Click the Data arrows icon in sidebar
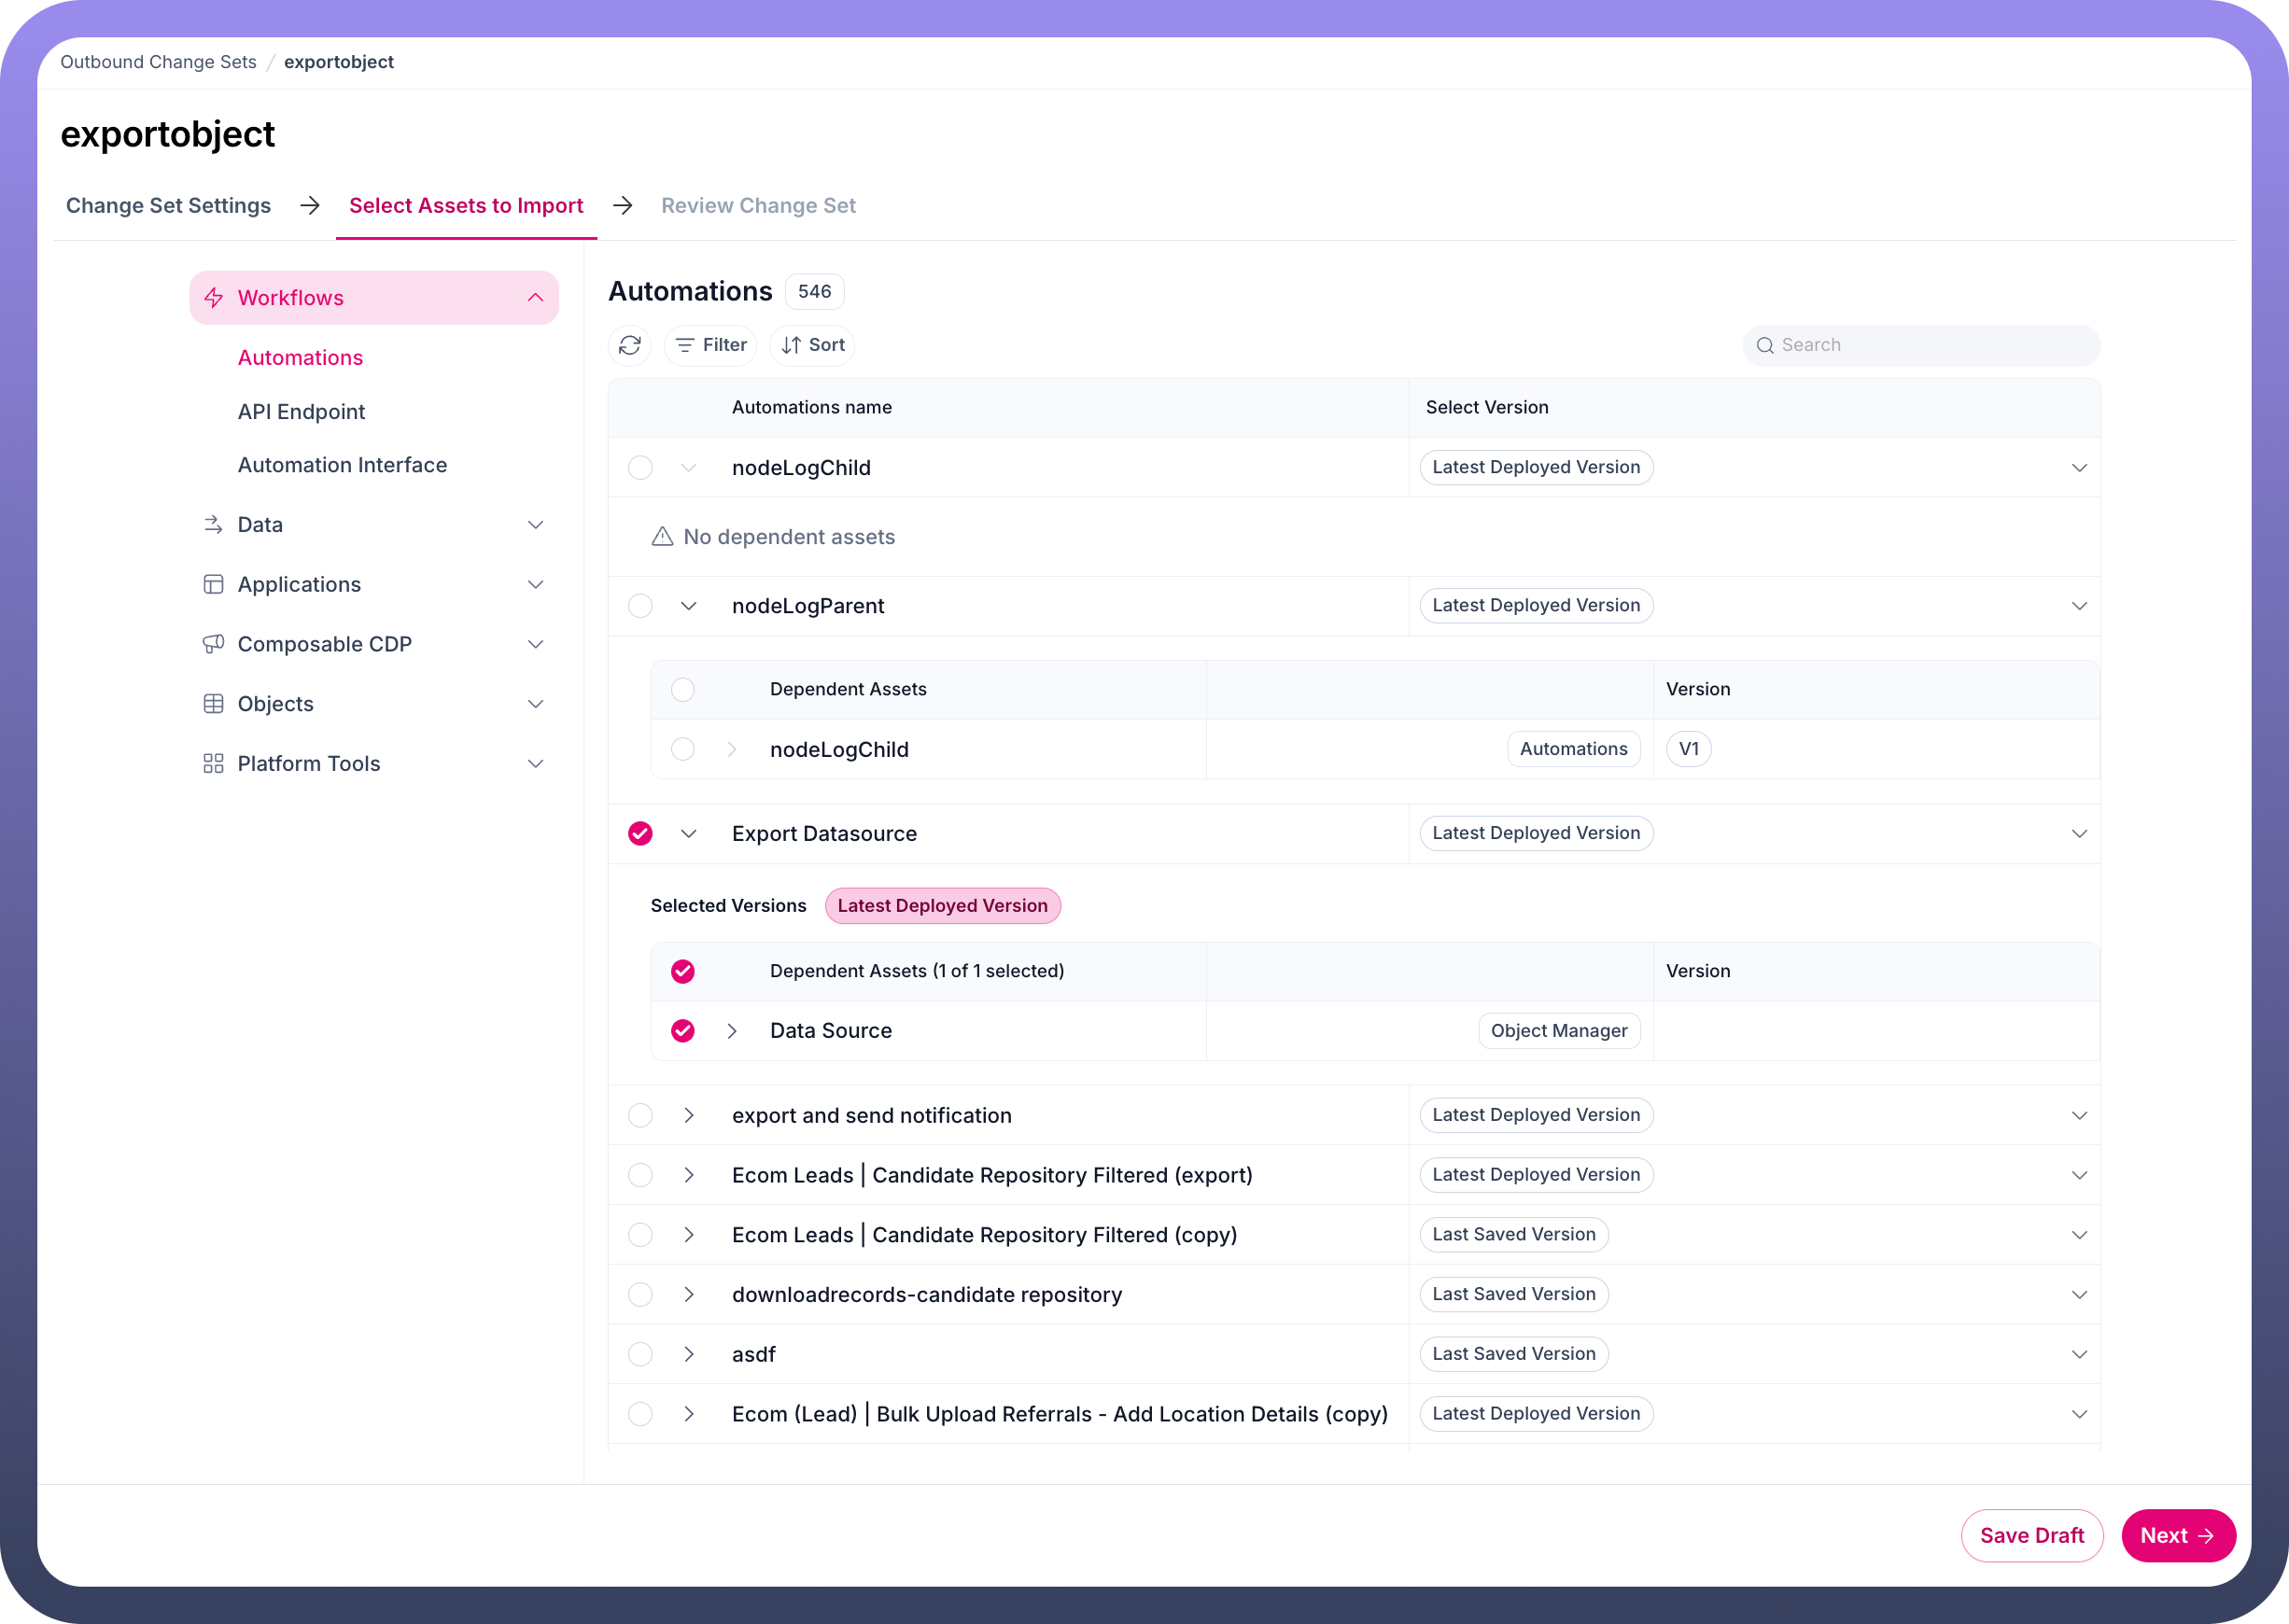 pos(213,525)
